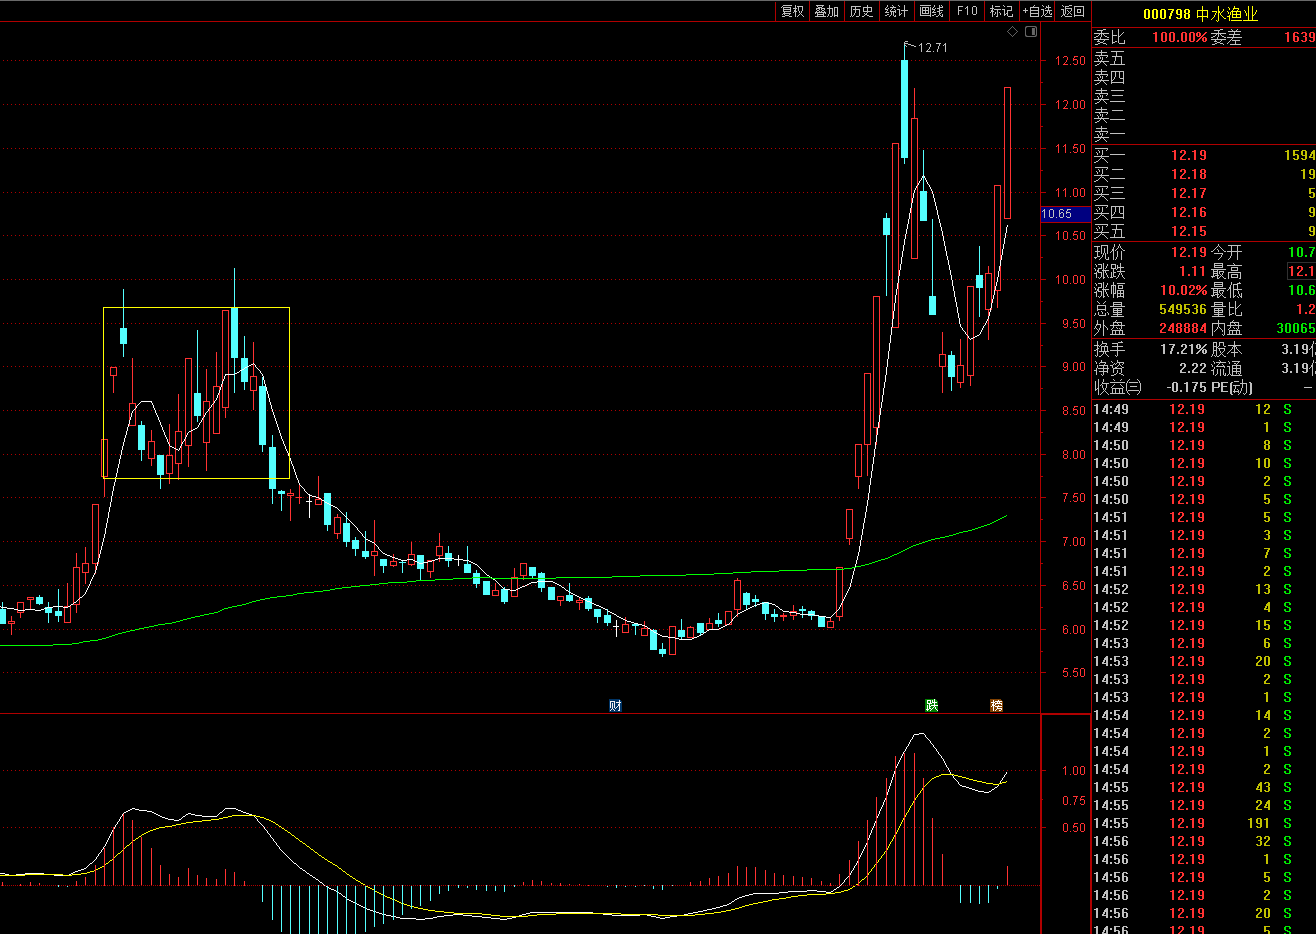Click the 今开 label
The width and height of the screenshot is (1316, 934).
(1226, 252)
